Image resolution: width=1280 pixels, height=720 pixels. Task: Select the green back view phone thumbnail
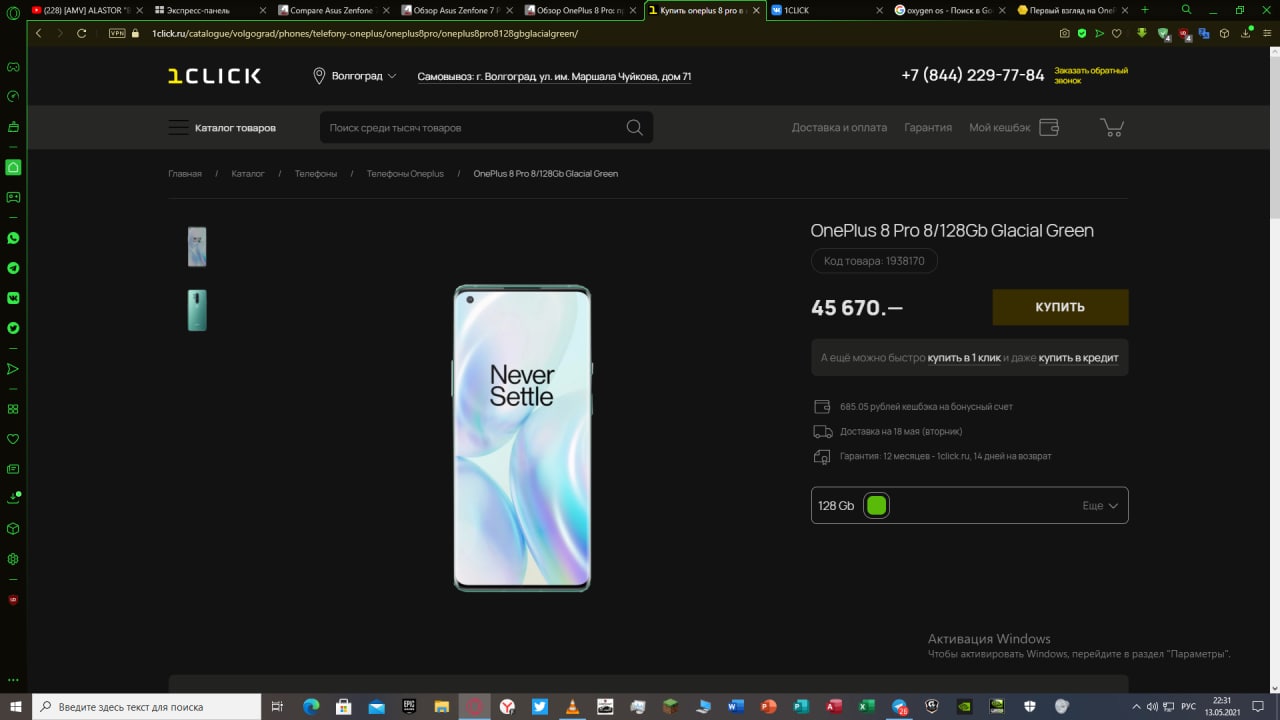click(x=197, y=310)
